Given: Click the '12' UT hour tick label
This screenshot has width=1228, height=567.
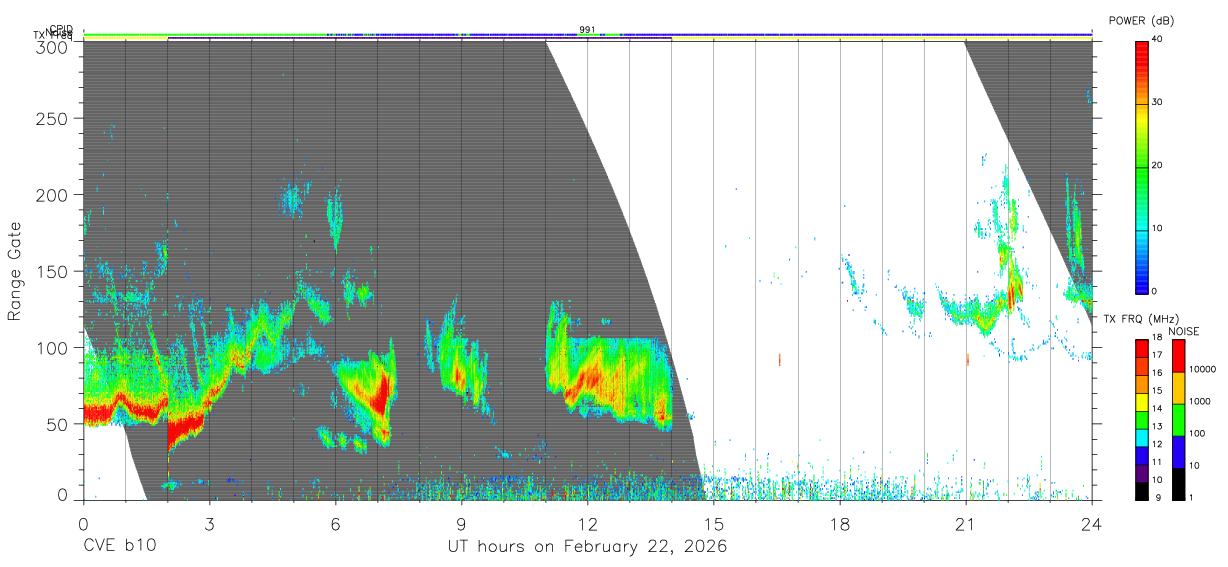Looking at the screenshot, I should (x=588, y=523).
